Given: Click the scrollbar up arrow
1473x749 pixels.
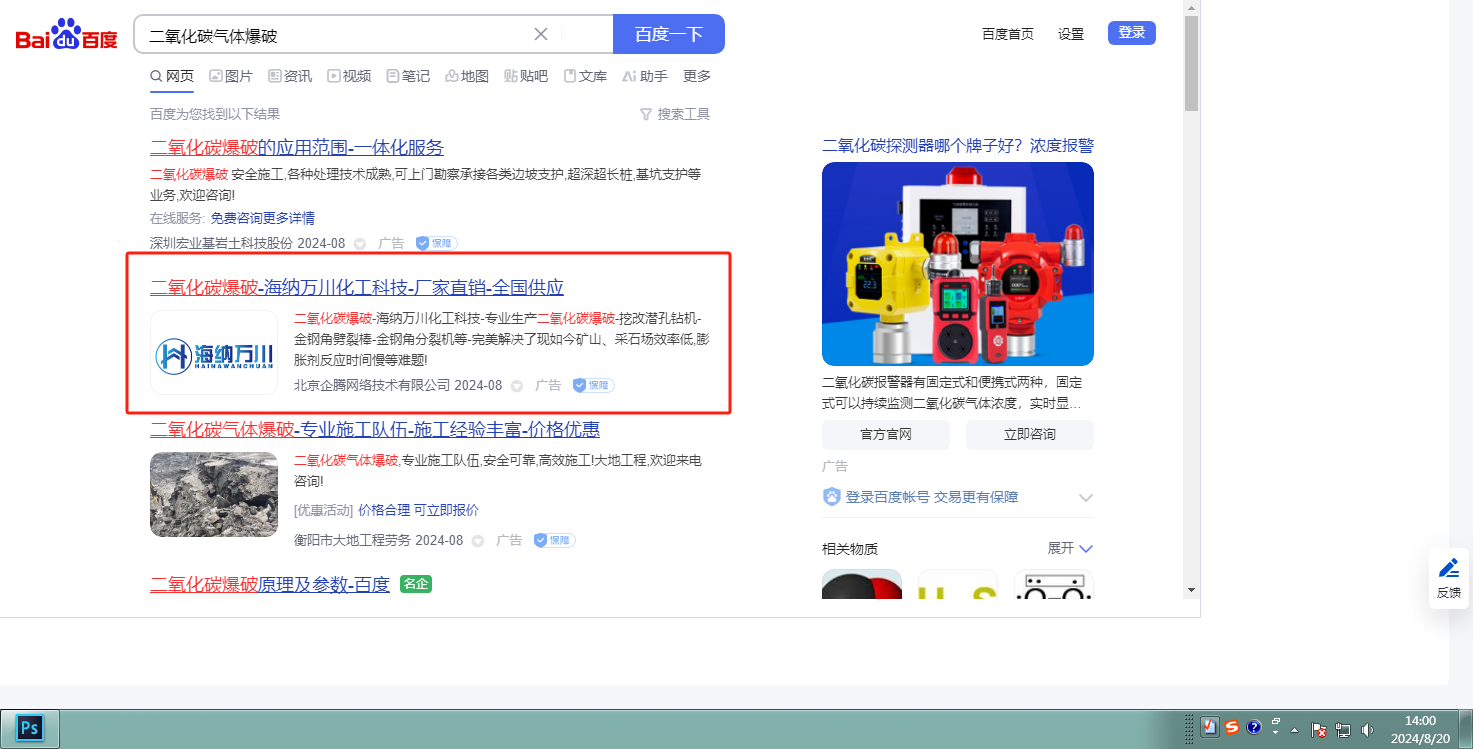Looking at the screenshot, I should (1192, 8).
